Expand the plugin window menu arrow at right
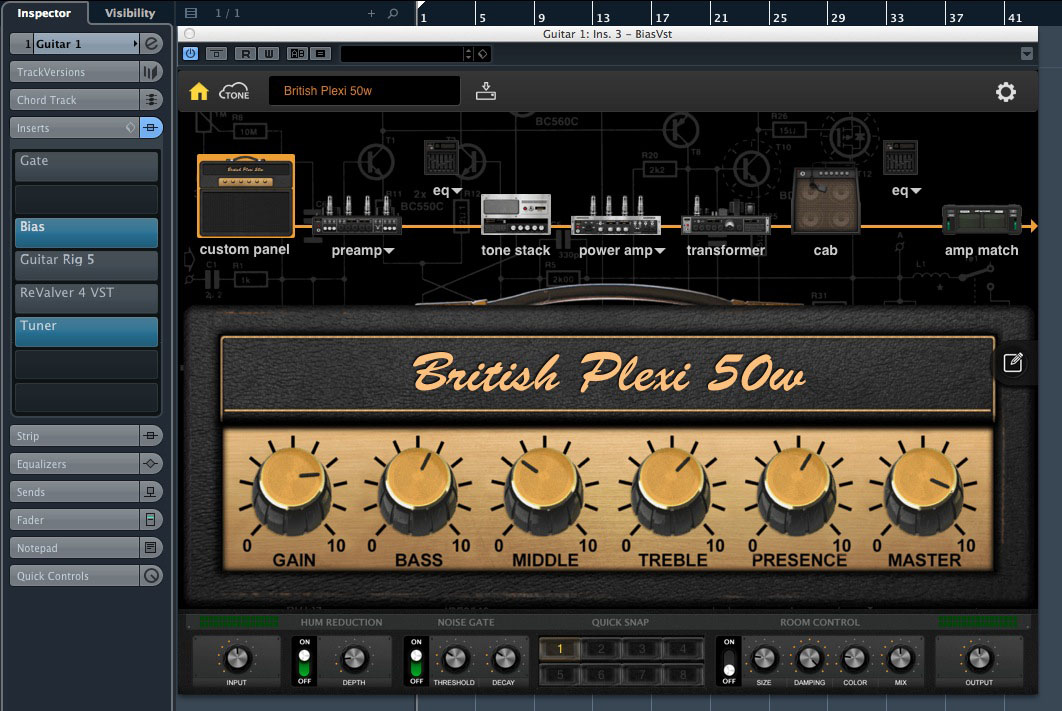The image size is (1062, 711). point(1027,53)
